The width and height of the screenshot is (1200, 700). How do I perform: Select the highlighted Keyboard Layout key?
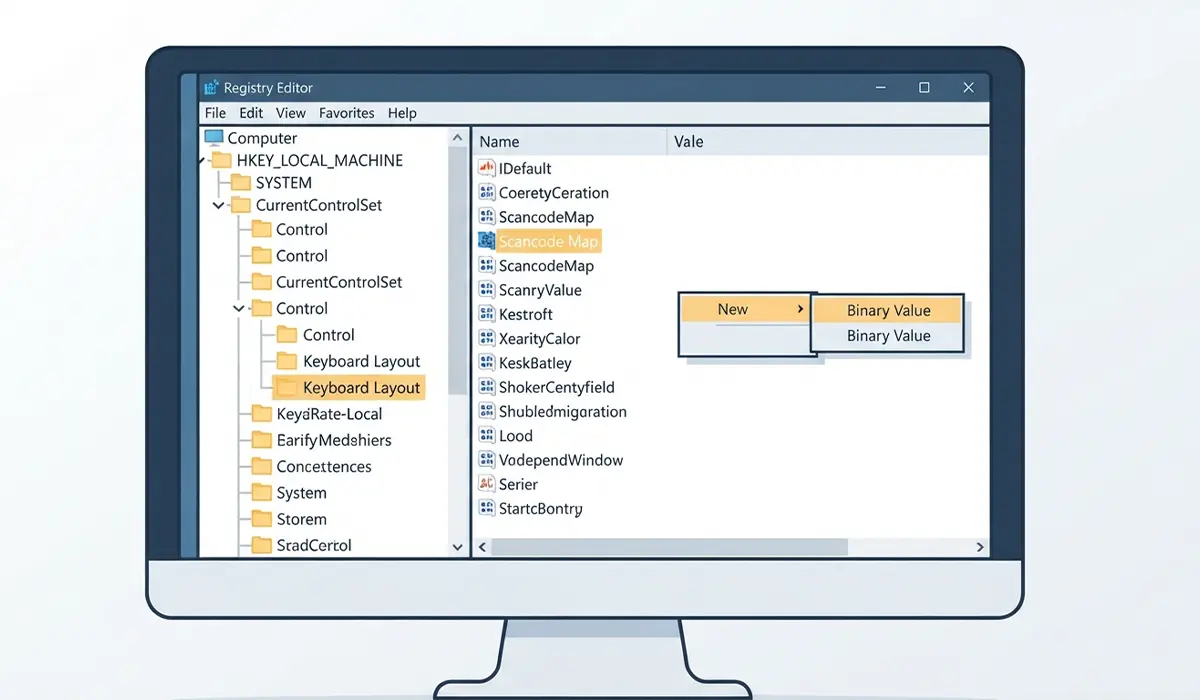point(349,387)
